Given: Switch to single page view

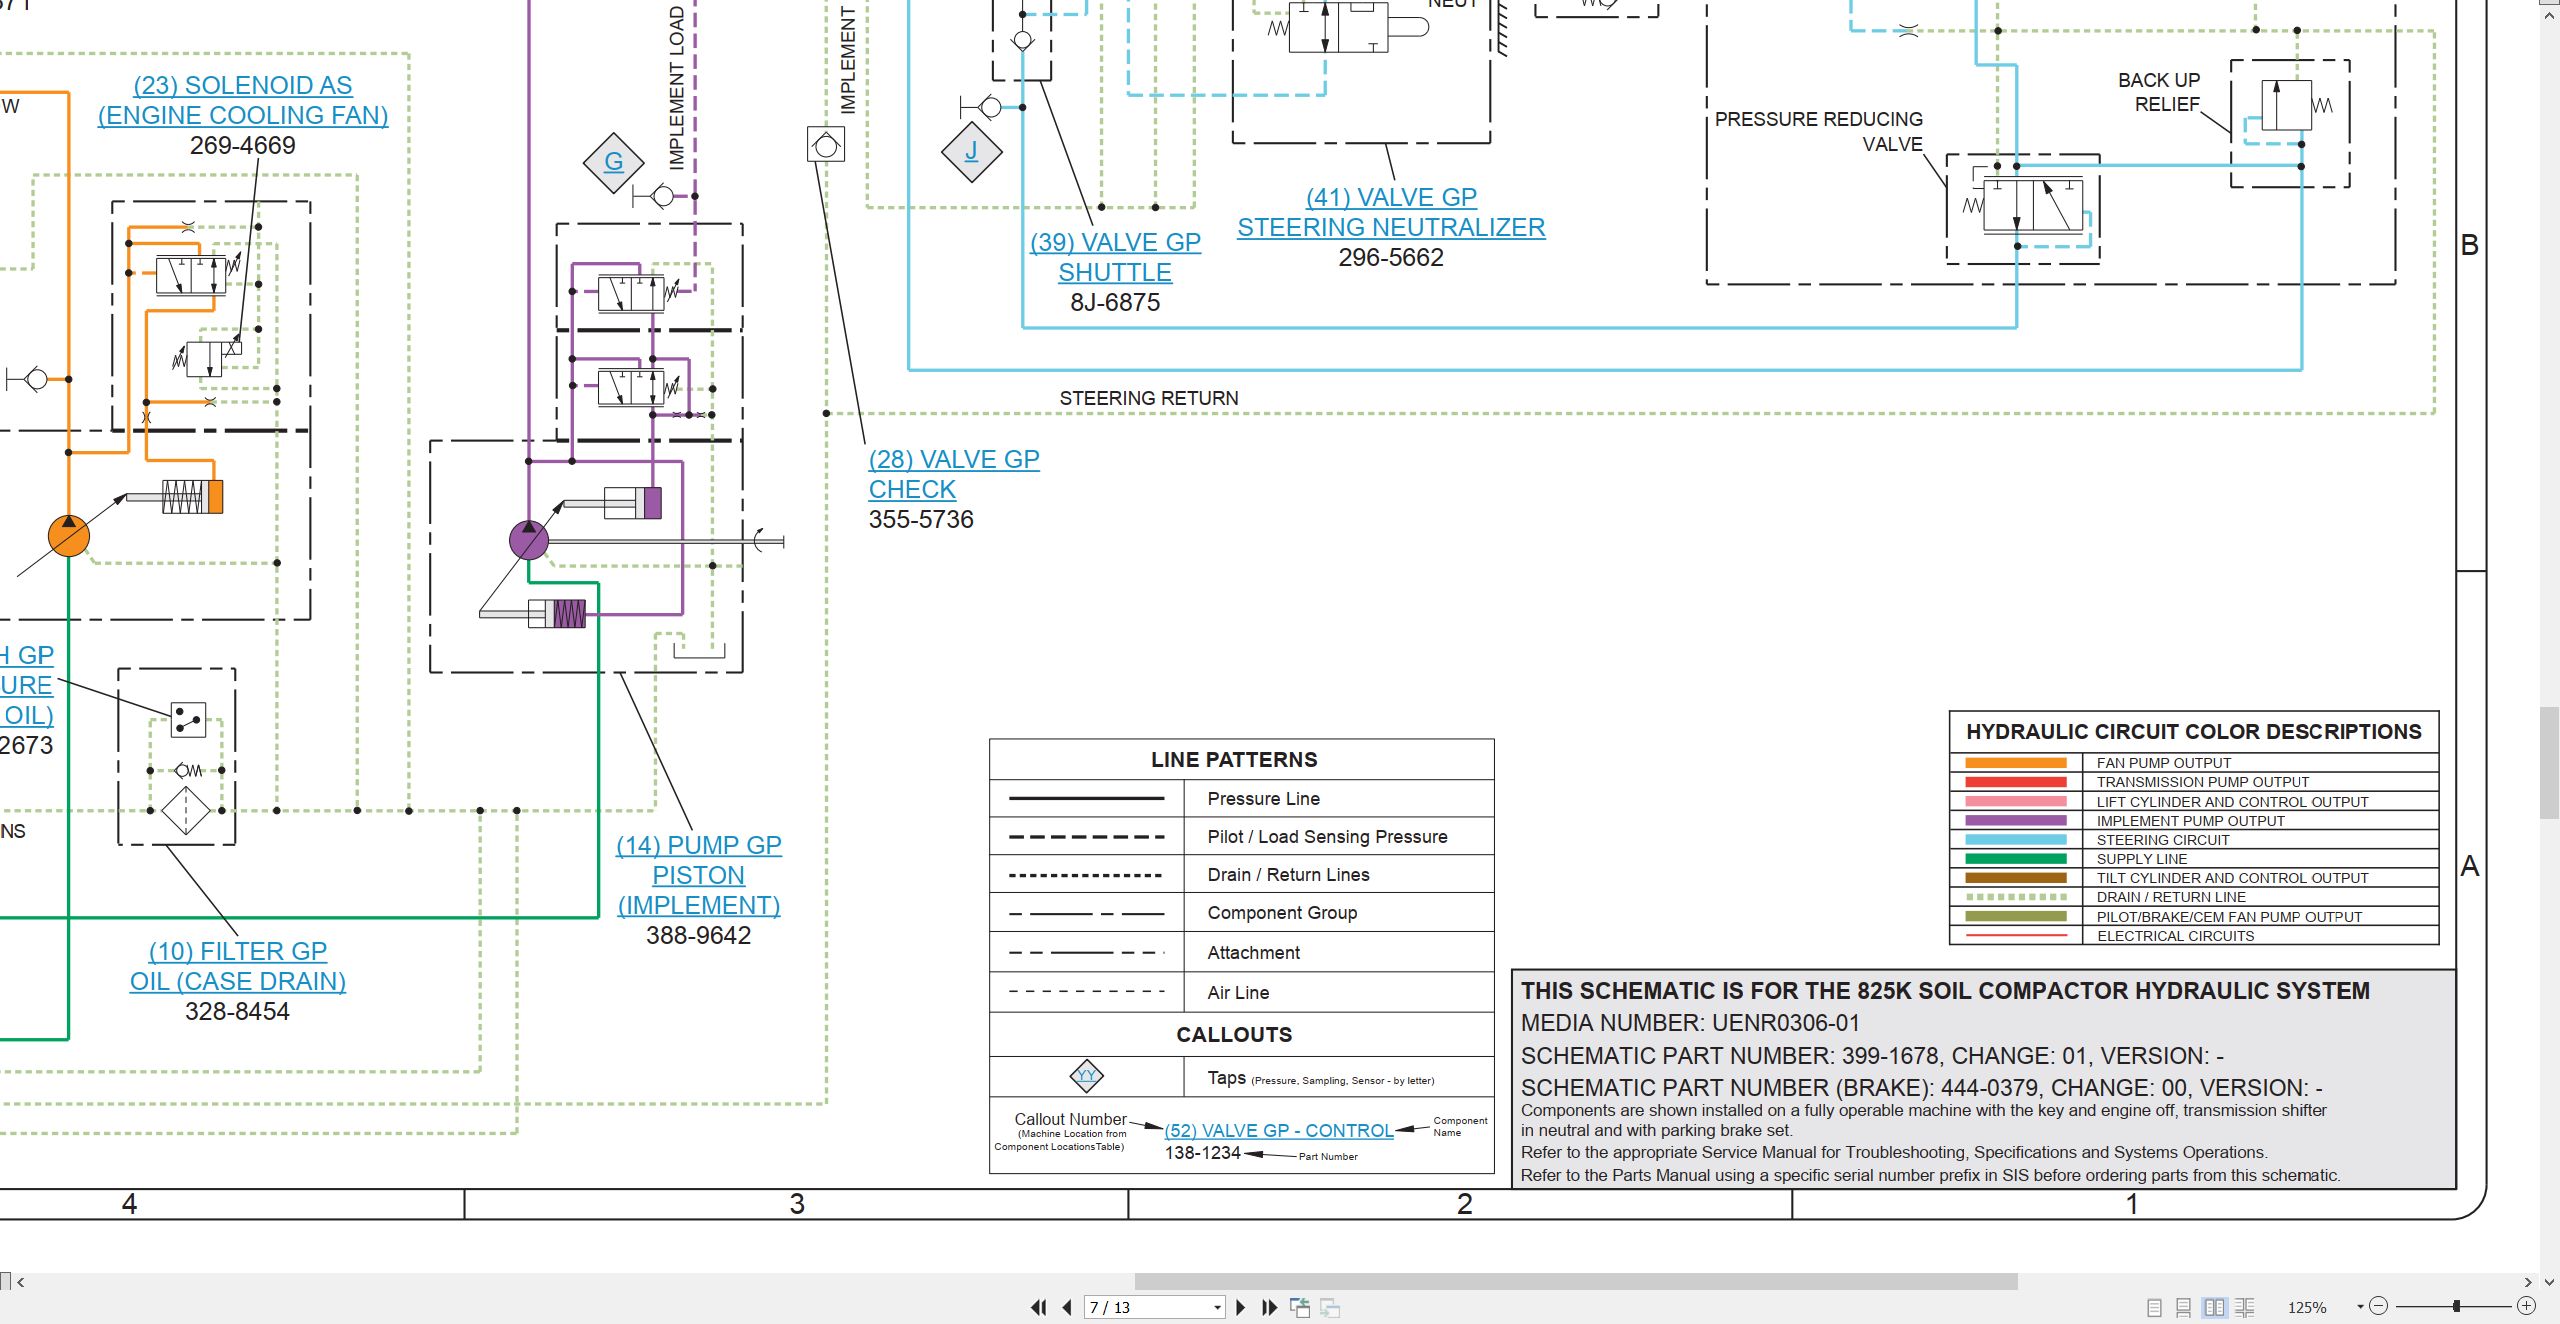Looking at the screenshot, I should 2154,1307.
